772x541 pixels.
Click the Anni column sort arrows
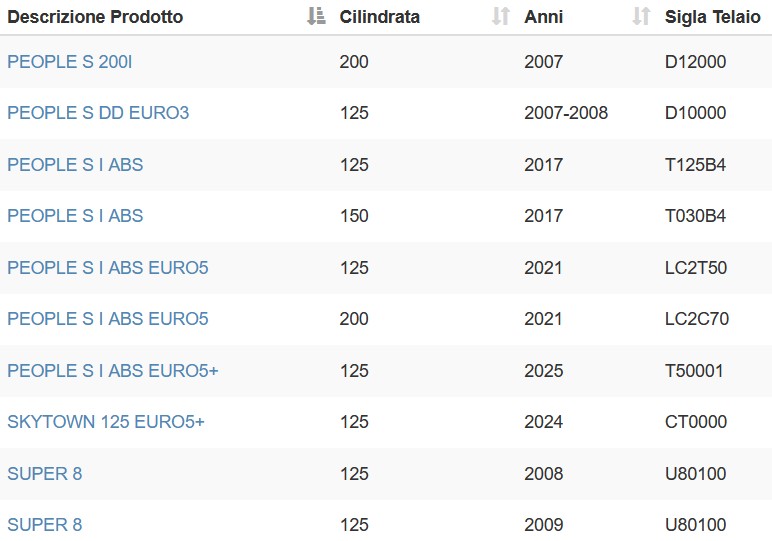641,16
